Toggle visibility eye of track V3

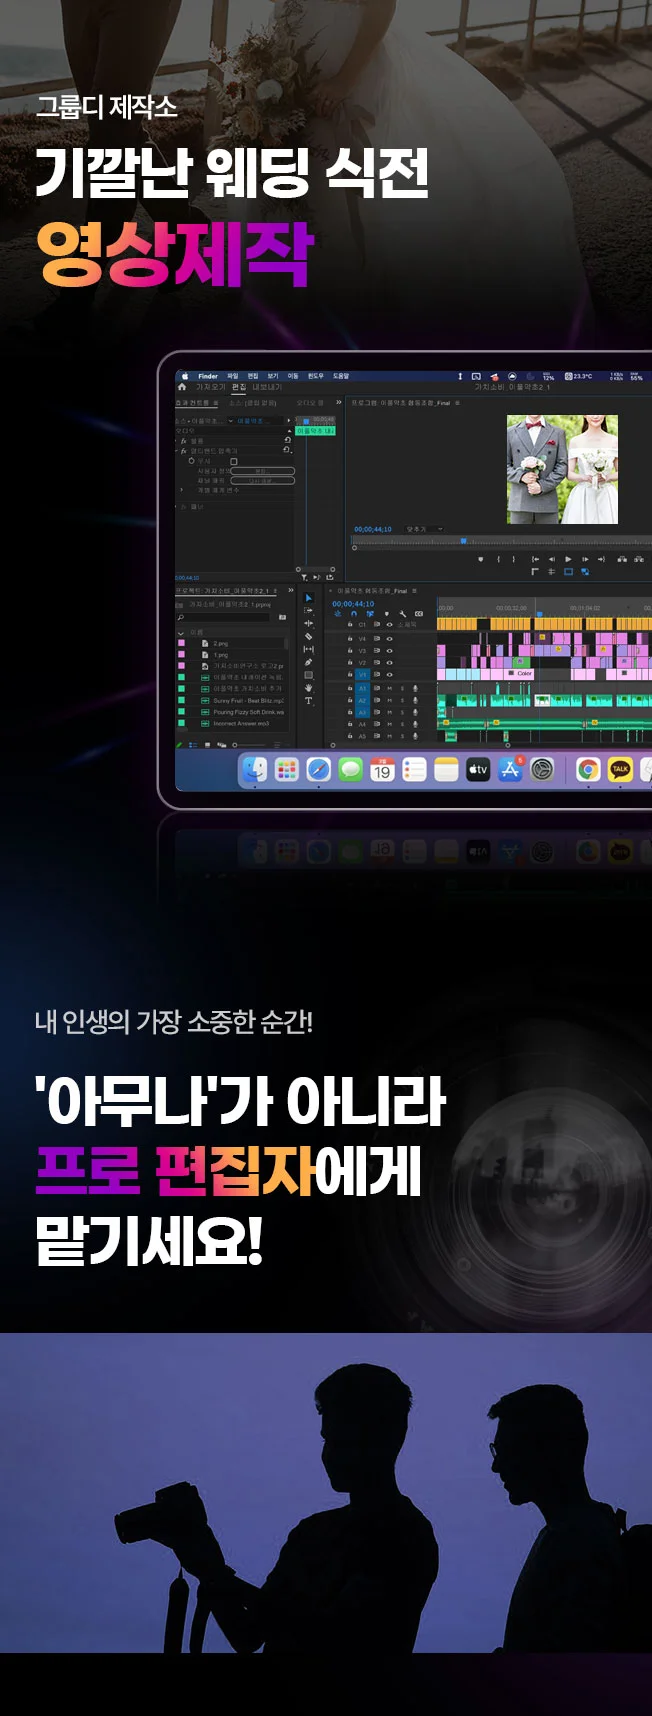389,651
